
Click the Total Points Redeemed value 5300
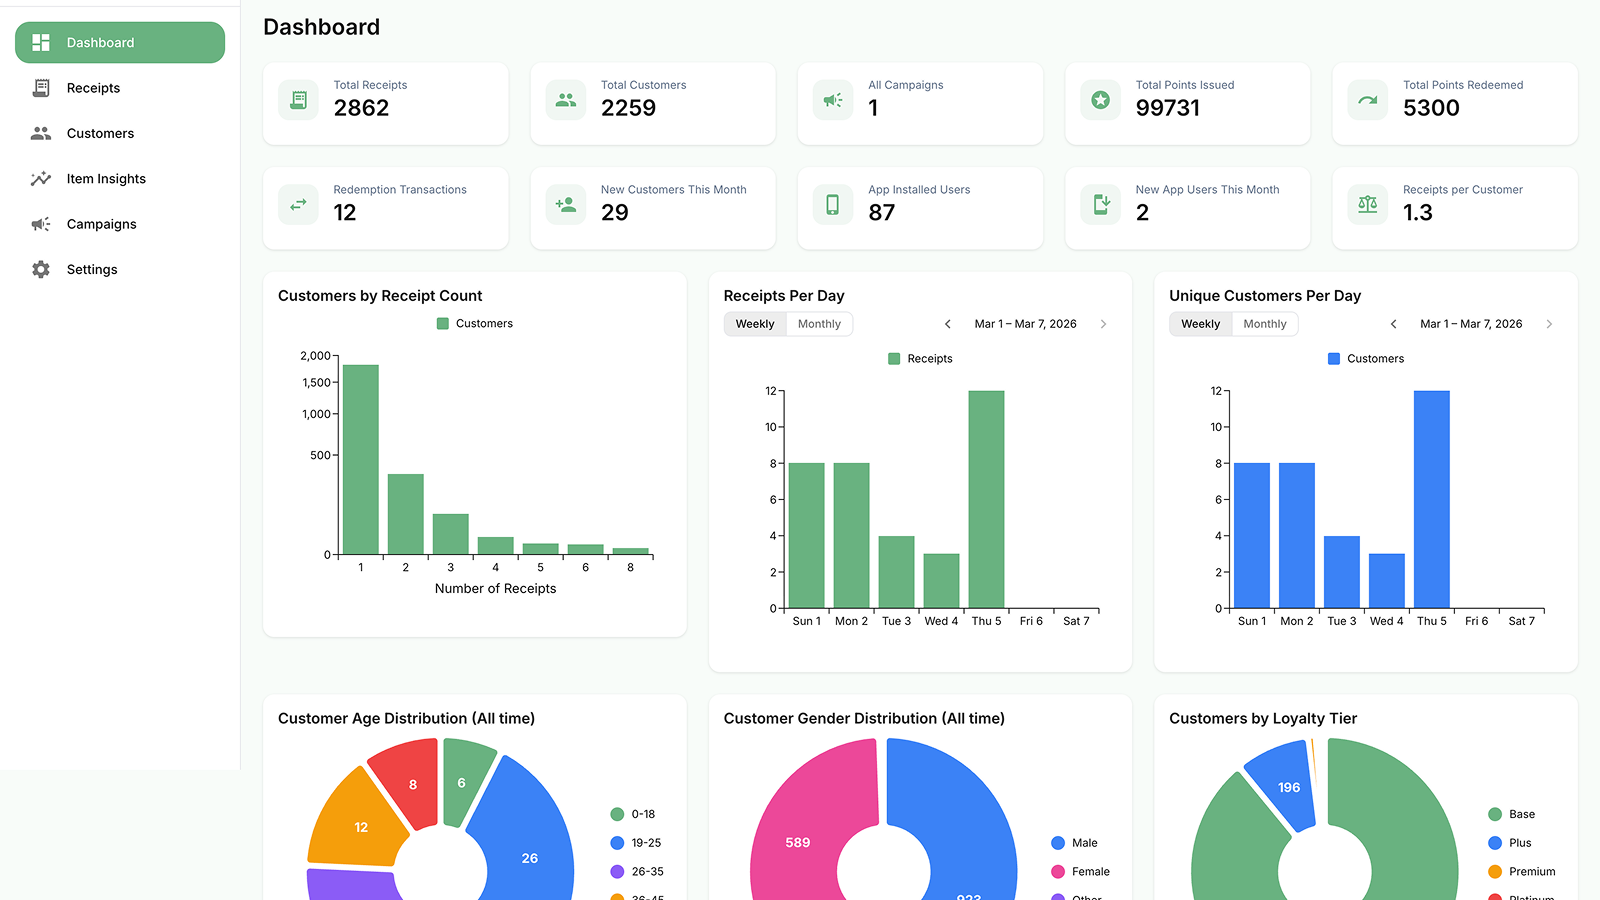point(1431,108)
